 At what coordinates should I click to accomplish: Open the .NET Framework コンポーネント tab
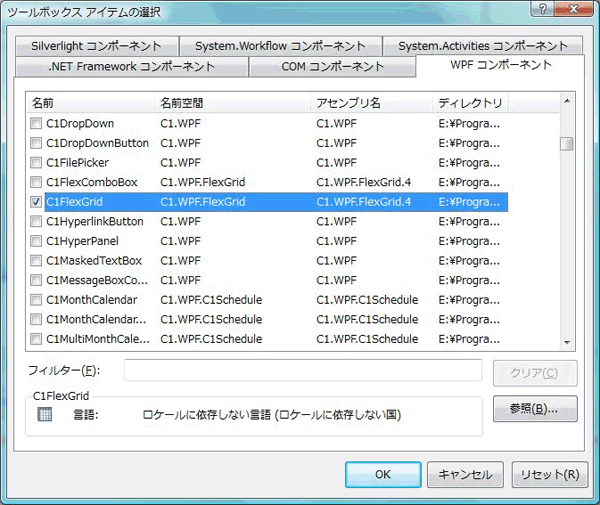pyautogui.click(x=131, y=67)
